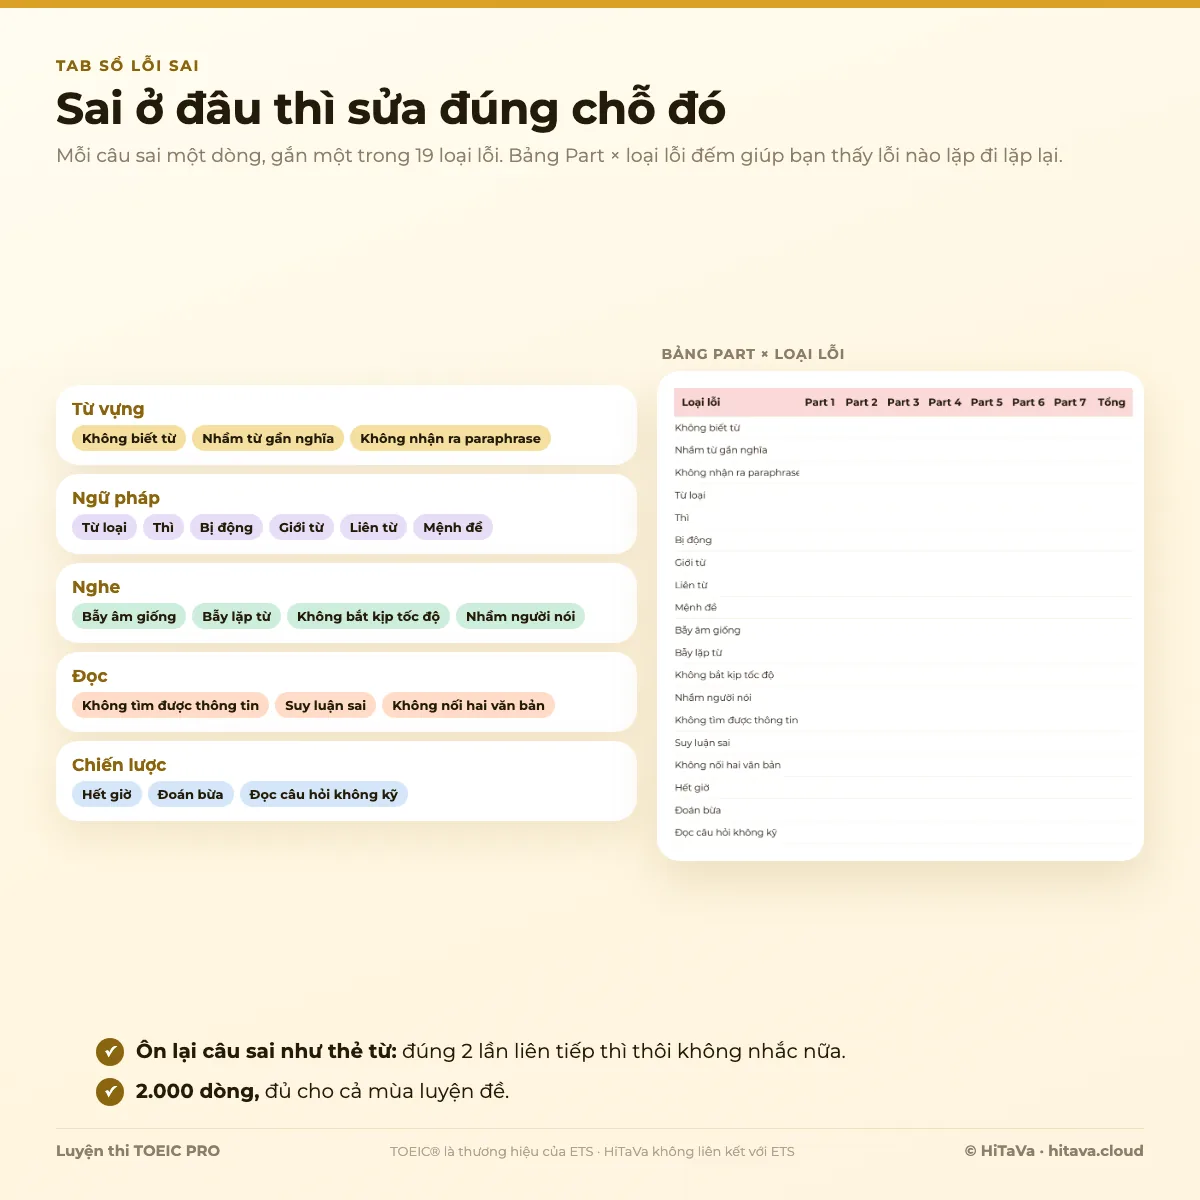Image resolution: width=1200 pixels, height=1200 pixels.
Task: Click the "Ngữ pháp" group heading
Action: [116, 498]
